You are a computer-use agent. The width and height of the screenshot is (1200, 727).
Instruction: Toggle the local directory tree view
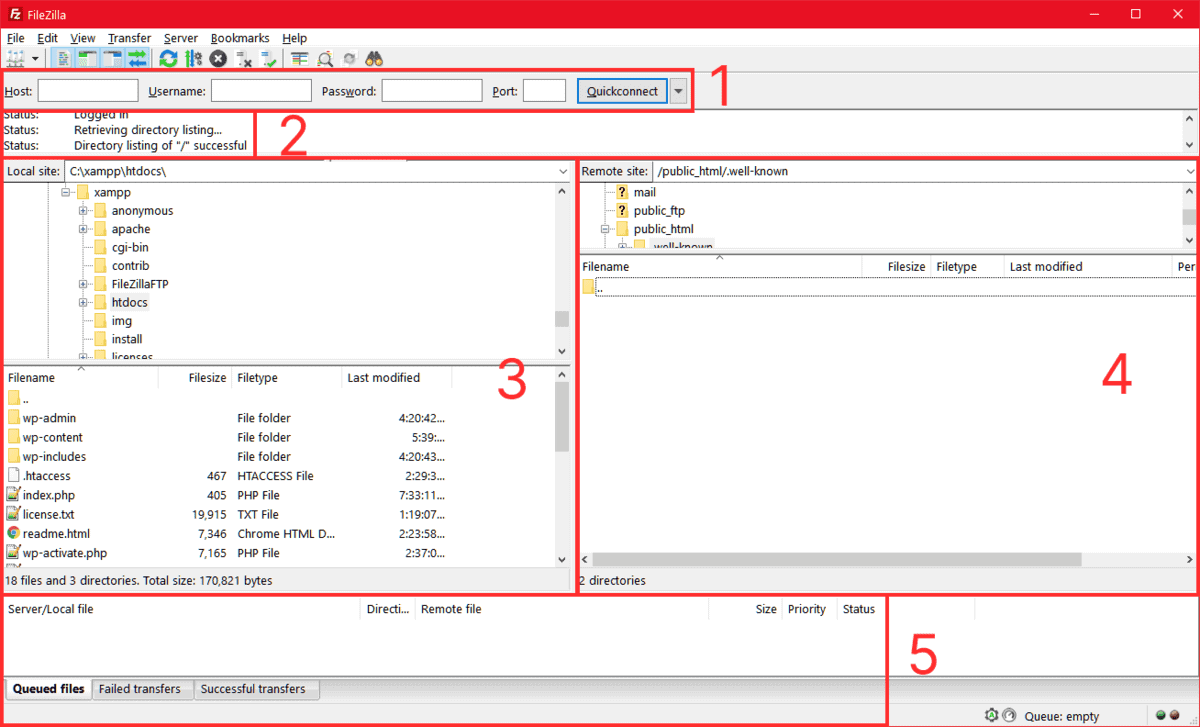click(x=86, y=57)
